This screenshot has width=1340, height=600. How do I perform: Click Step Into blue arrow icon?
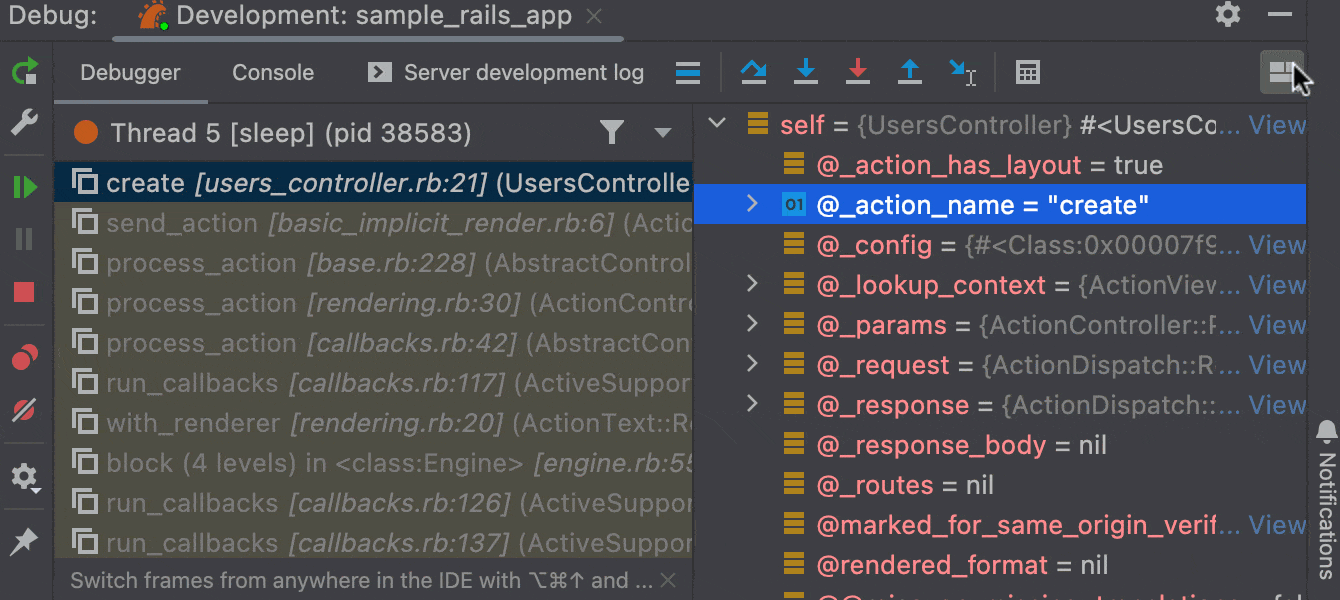(805, 72)
